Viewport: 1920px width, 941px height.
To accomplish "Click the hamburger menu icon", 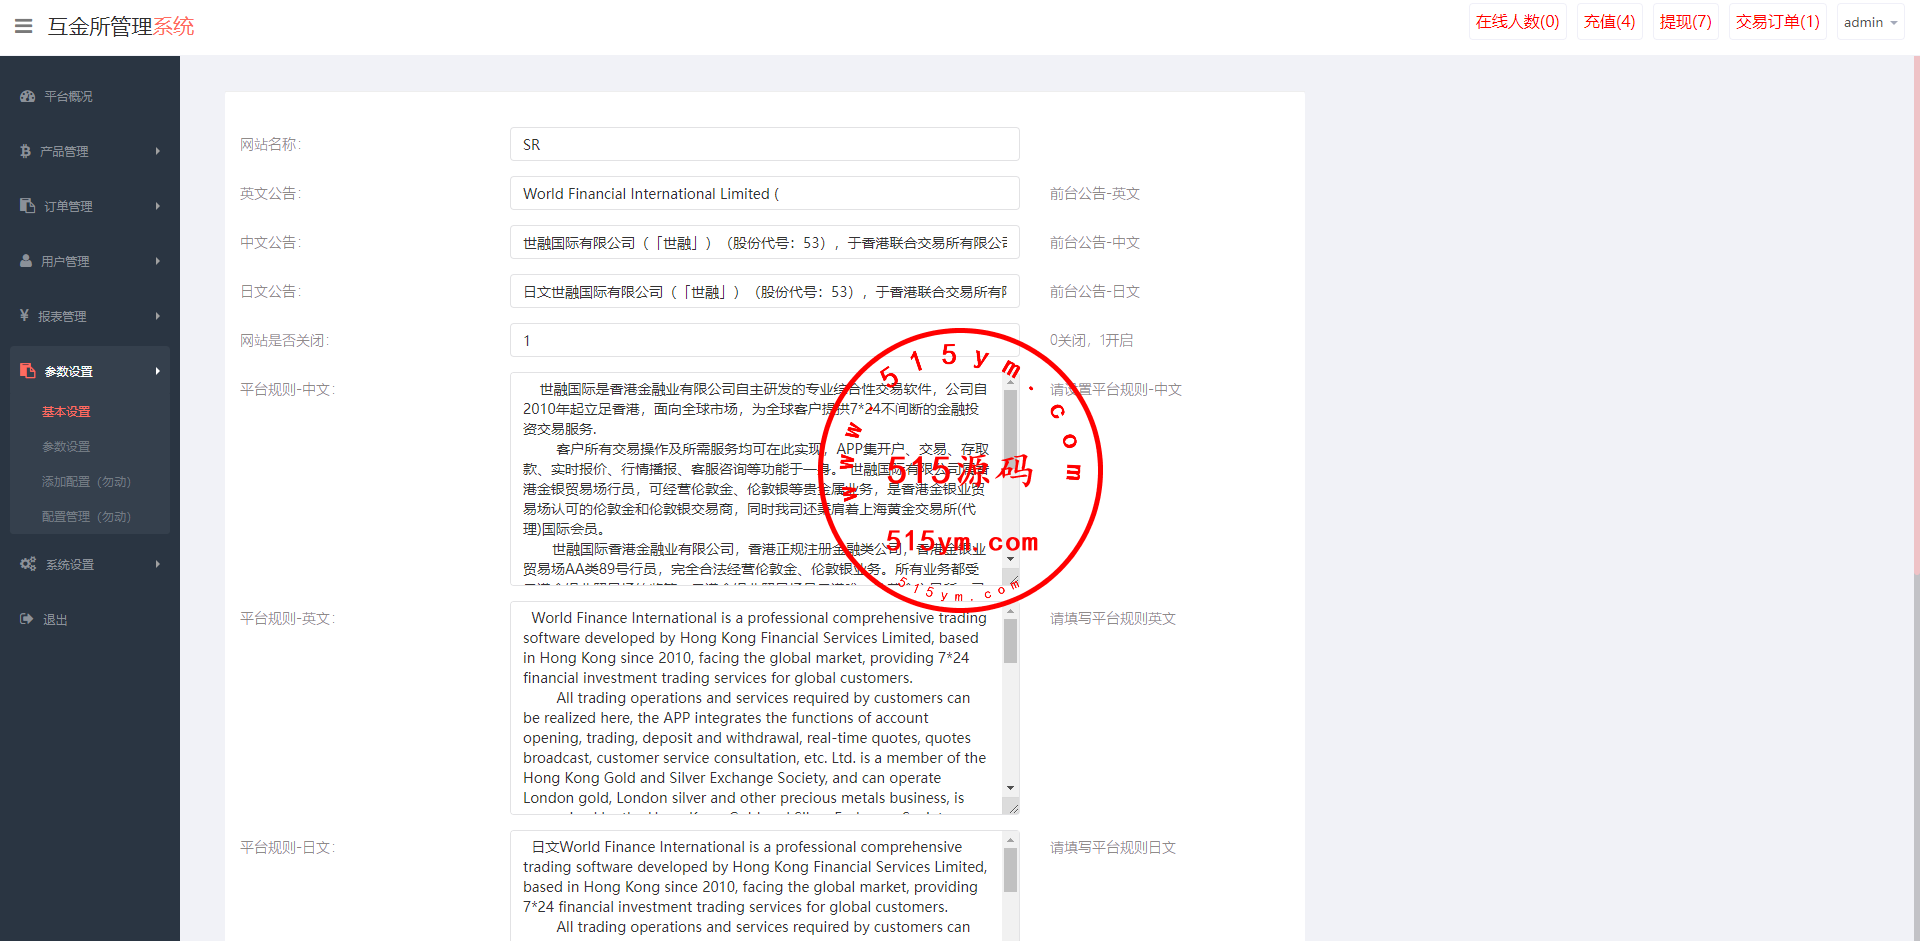I will click(x=24, y=26).
